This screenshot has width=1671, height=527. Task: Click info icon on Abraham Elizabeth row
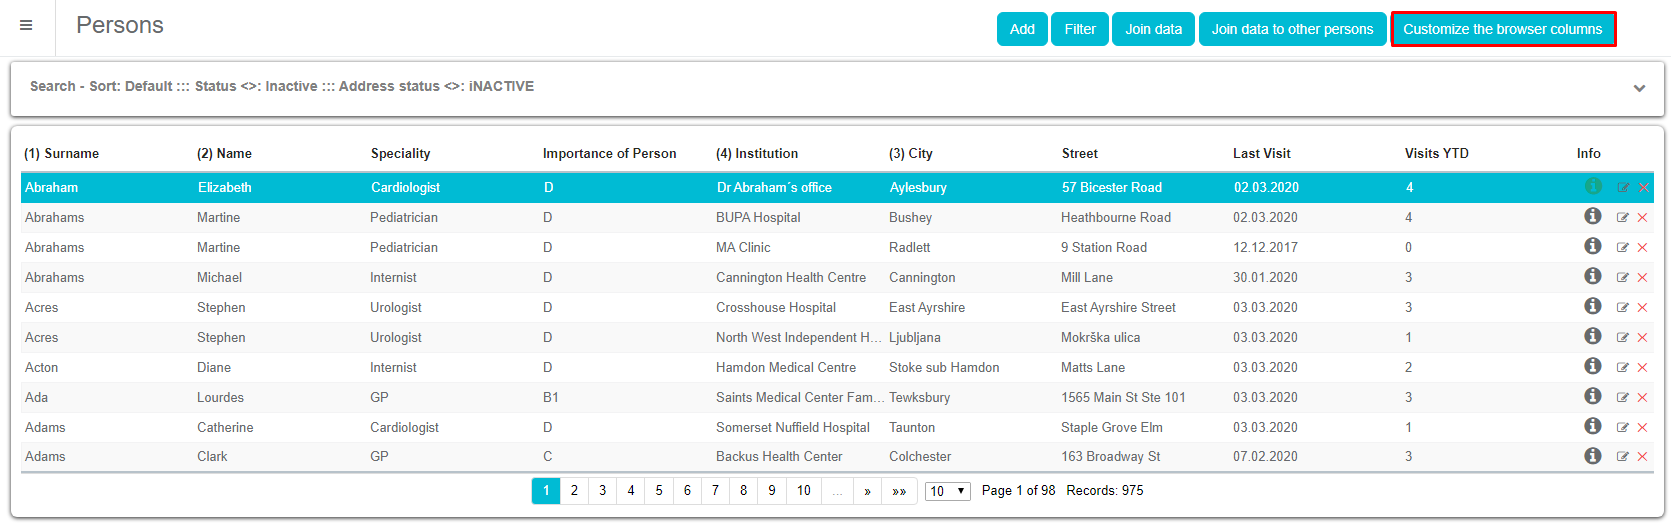pyautogui.click(x=1593, y=186)
